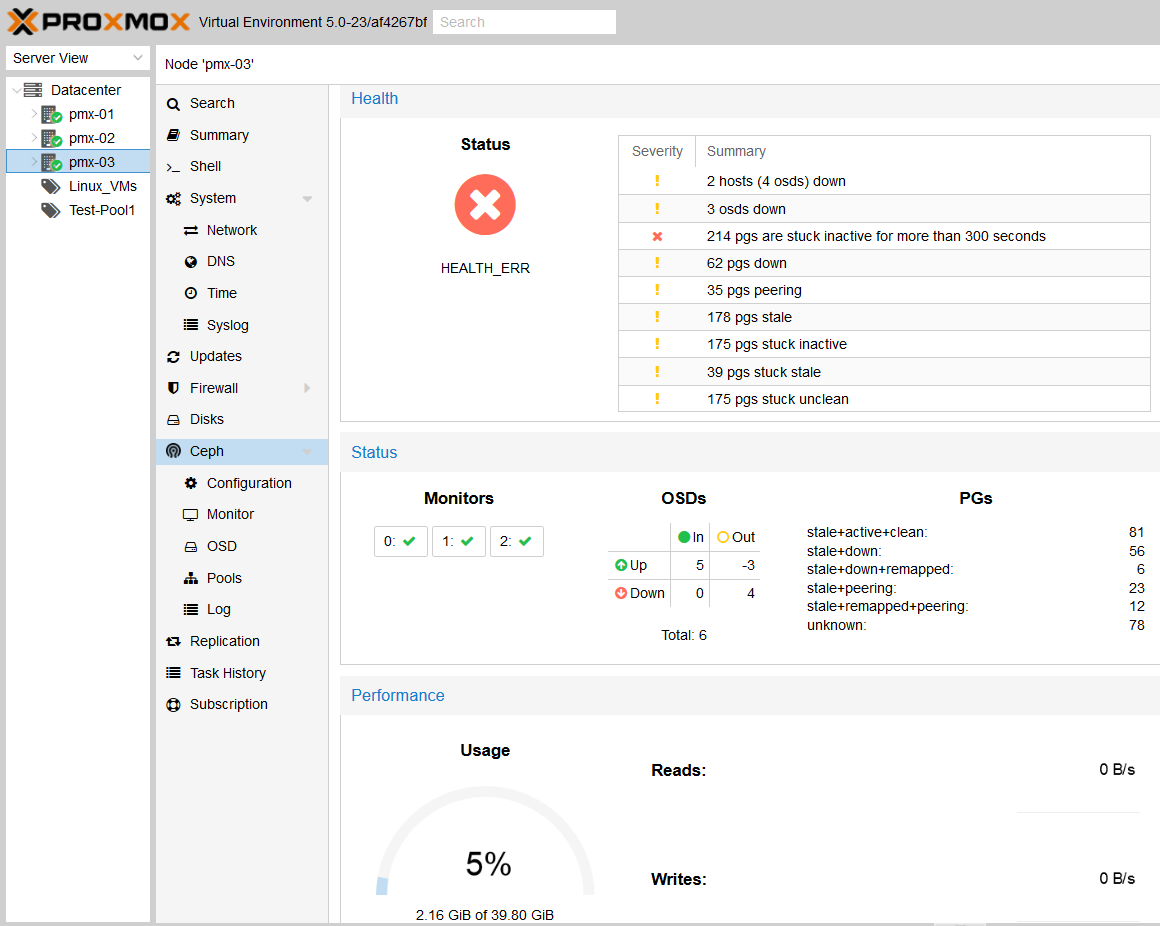This screenshot has width=1160, height=926.
Task: Click the System gears icon
Action: [x=173, y=198]
